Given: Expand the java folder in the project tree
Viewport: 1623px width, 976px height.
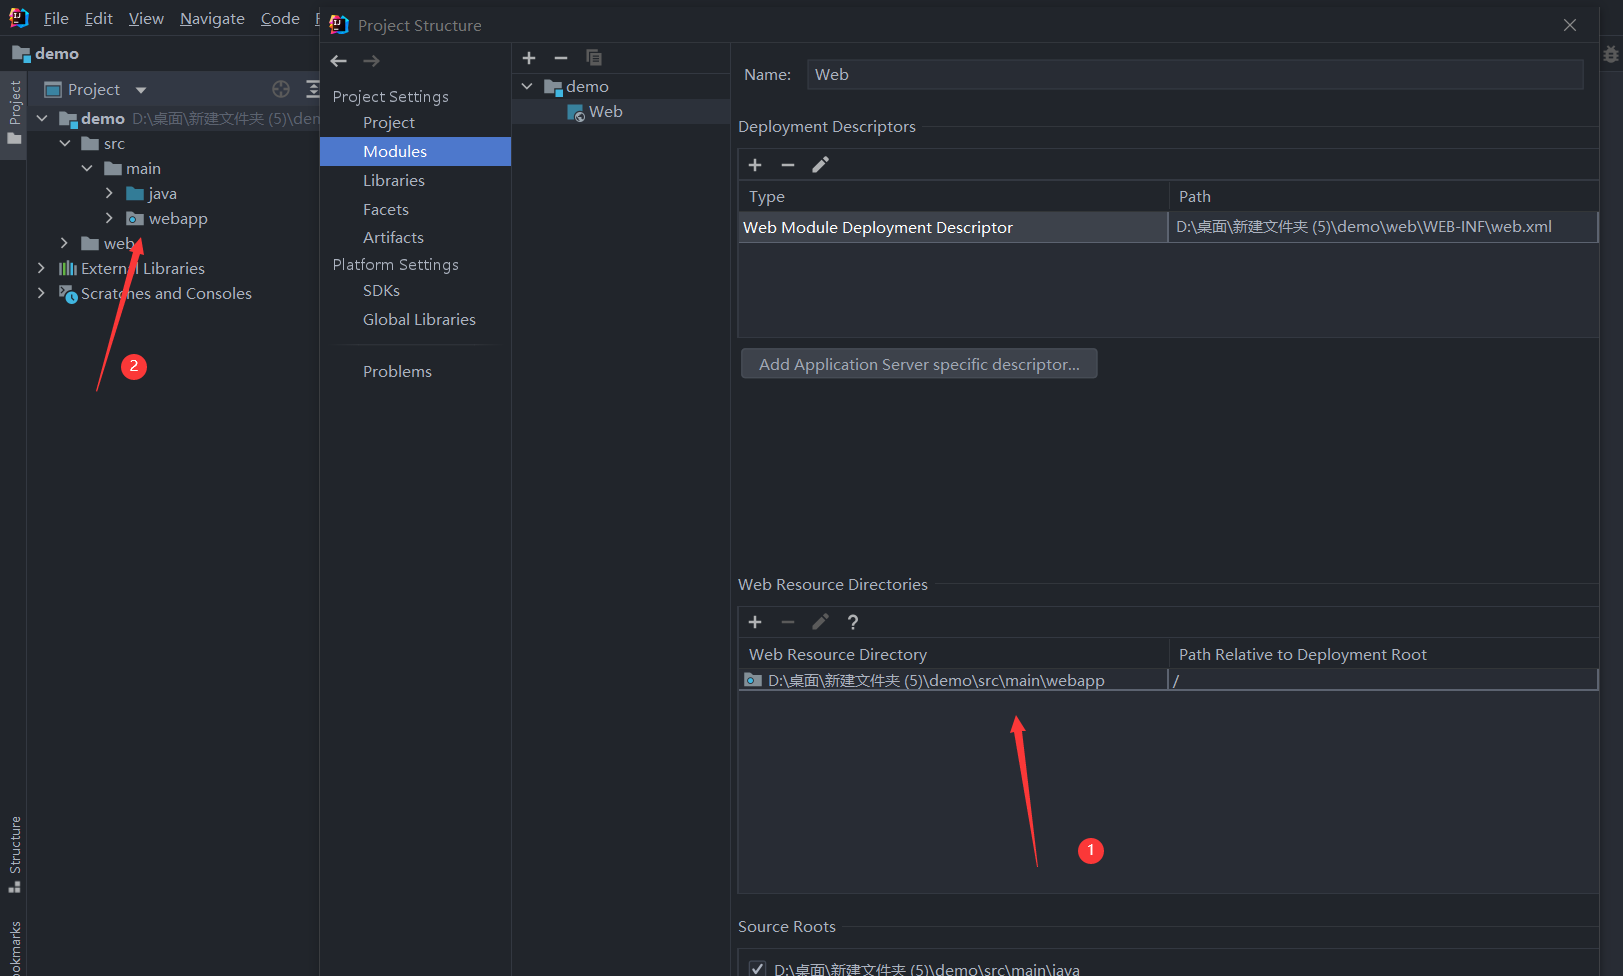Looking at the screenshot, I should click(109, 193).
